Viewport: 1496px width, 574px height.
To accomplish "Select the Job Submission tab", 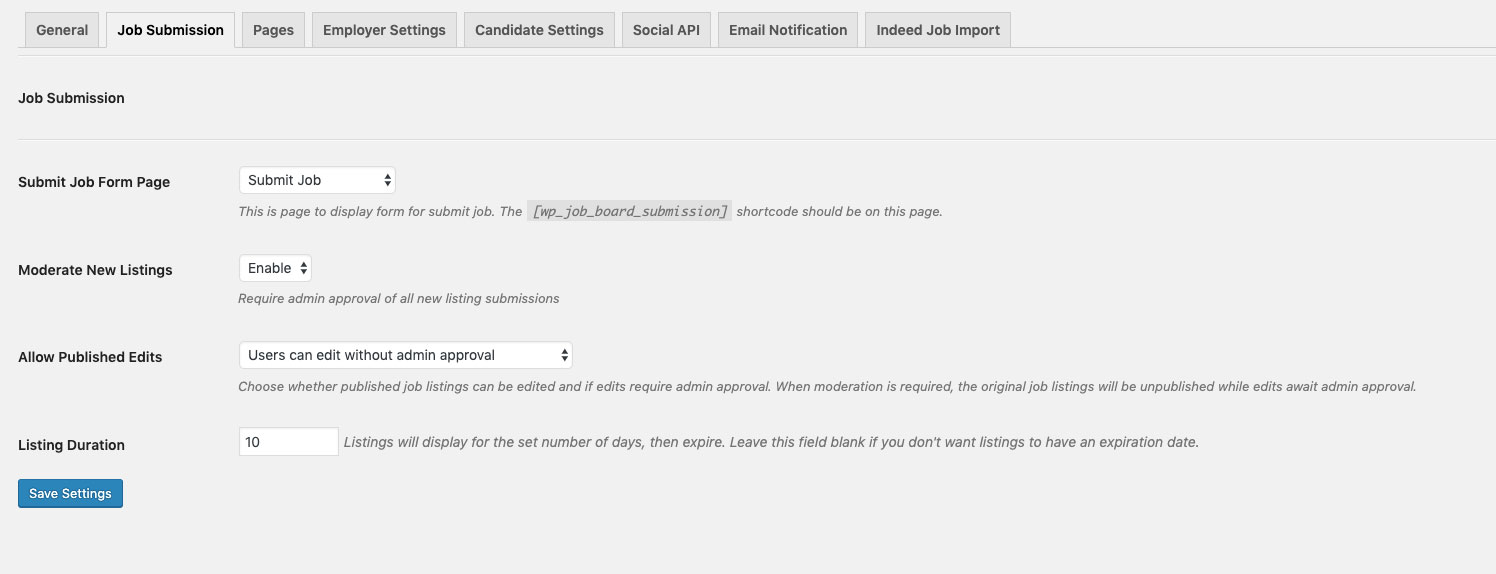I will pos(170,30).
